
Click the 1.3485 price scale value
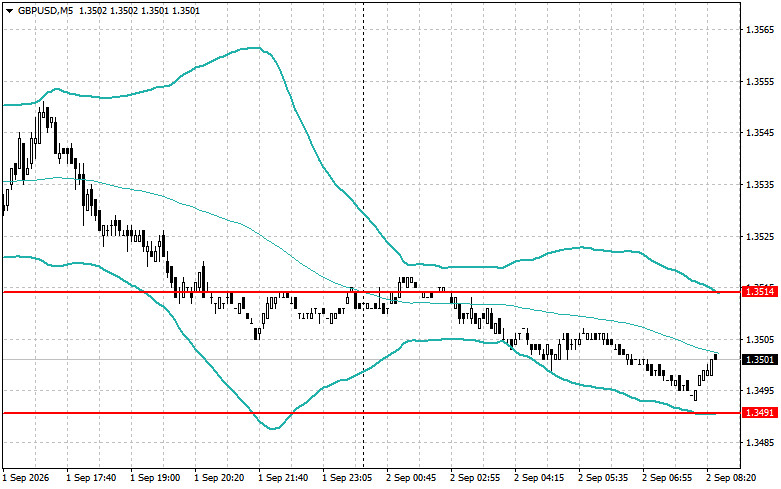pyautogui.click(x=760, y=443)
